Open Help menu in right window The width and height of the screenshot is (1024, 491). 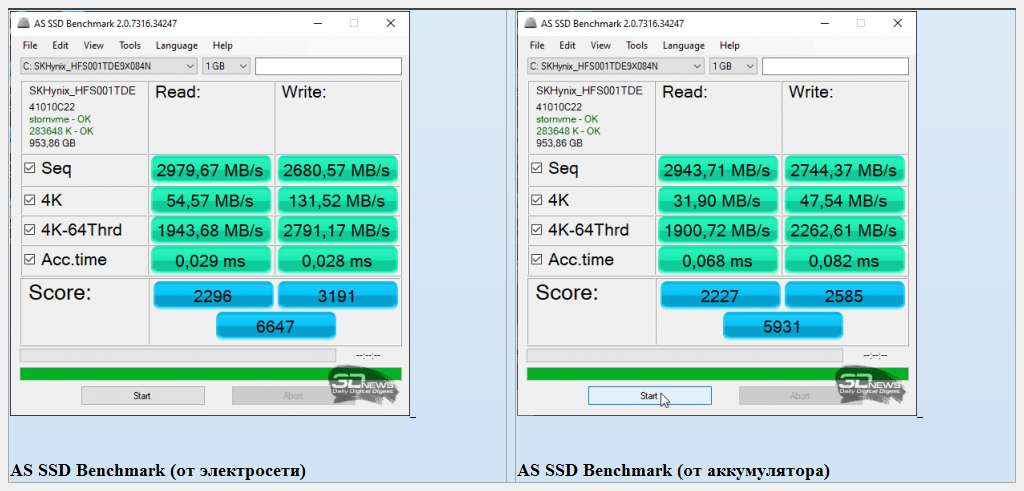pyautogui.click(x=729, y=46)
